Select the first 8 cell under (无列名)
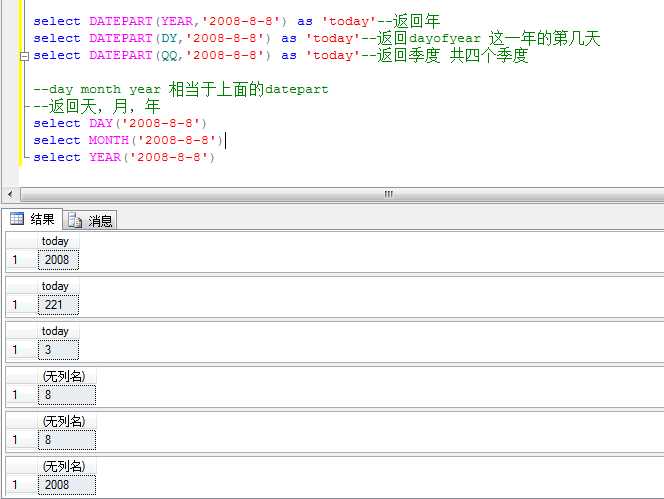Viewport: 664px width, 499px height. click(66, 395)
